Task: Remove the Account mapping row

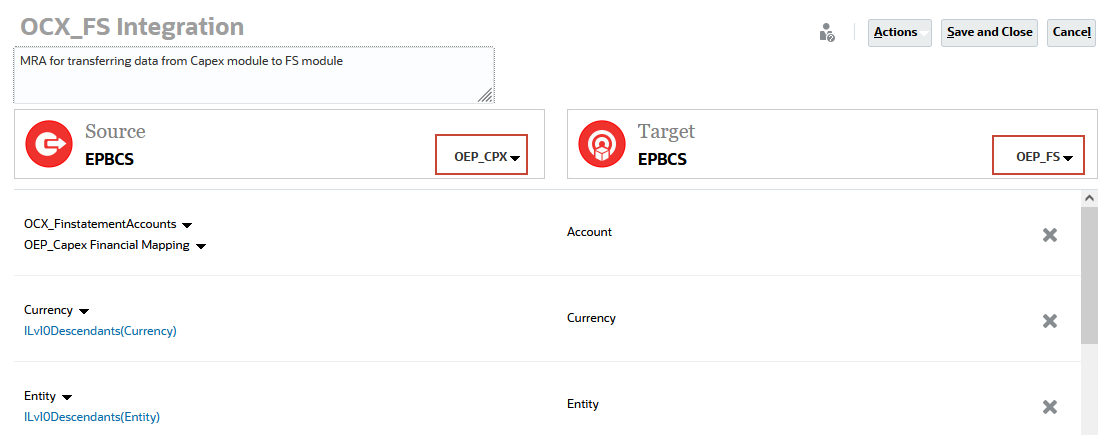Action: pyautogui.click(x=1049, y=235)
